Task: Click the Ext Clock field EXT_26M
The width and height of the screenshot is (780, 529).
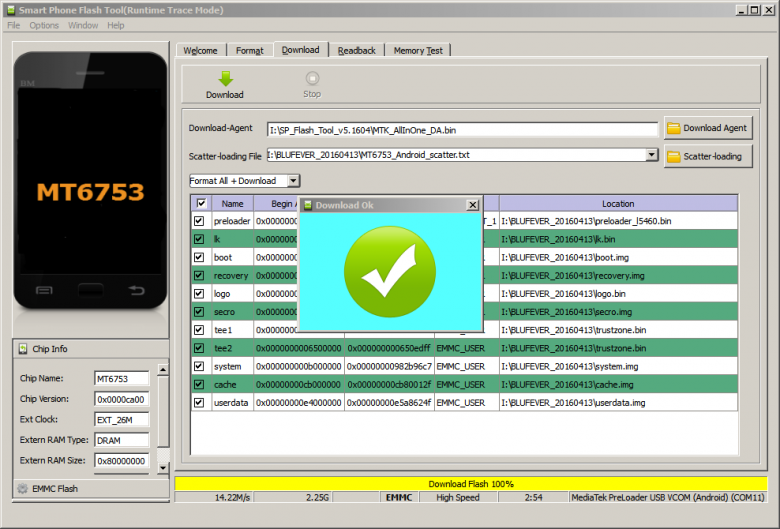Action: (121, 420)
